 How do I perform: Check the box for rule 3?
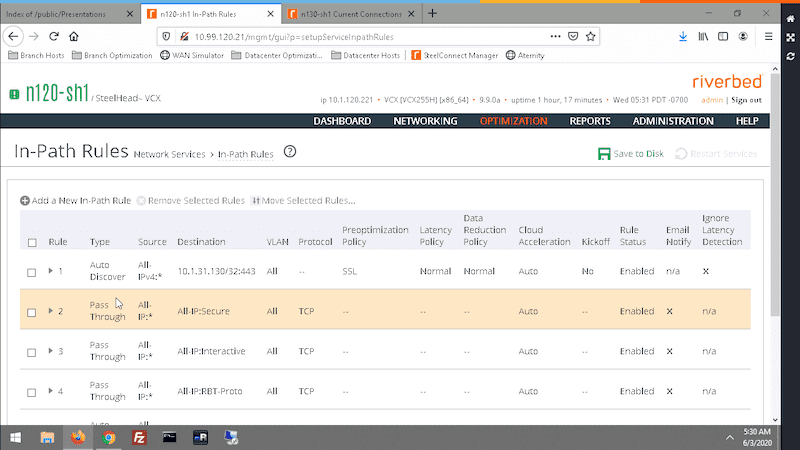click(32, 352)
